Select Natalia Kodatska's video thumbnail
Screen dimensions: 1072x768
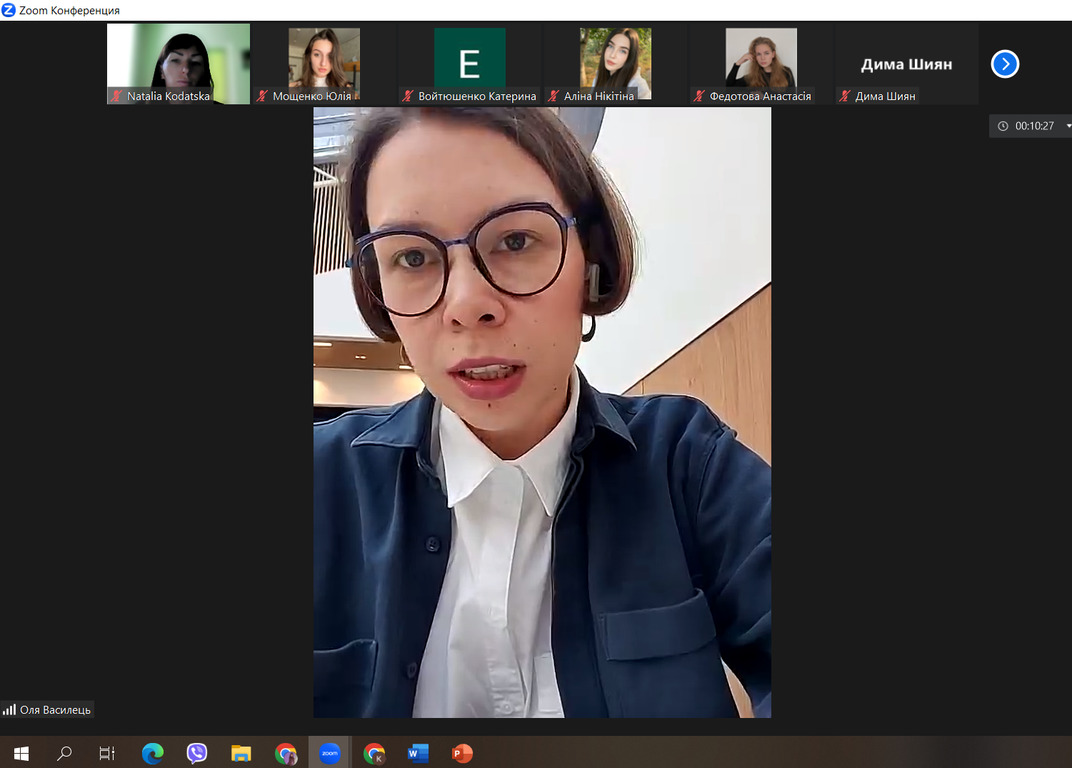coord(178,64)
